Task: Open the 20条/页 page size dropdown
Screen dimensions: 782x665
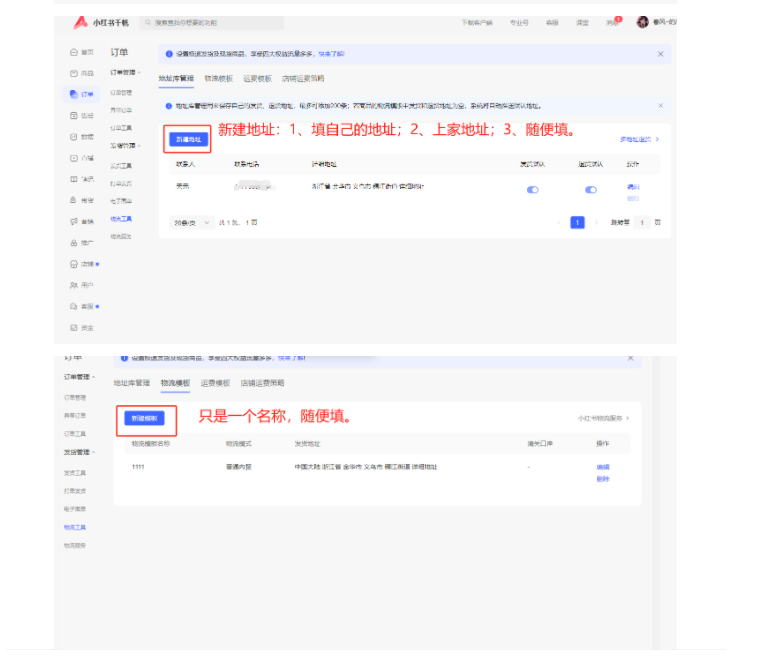Action: (190, 222)
